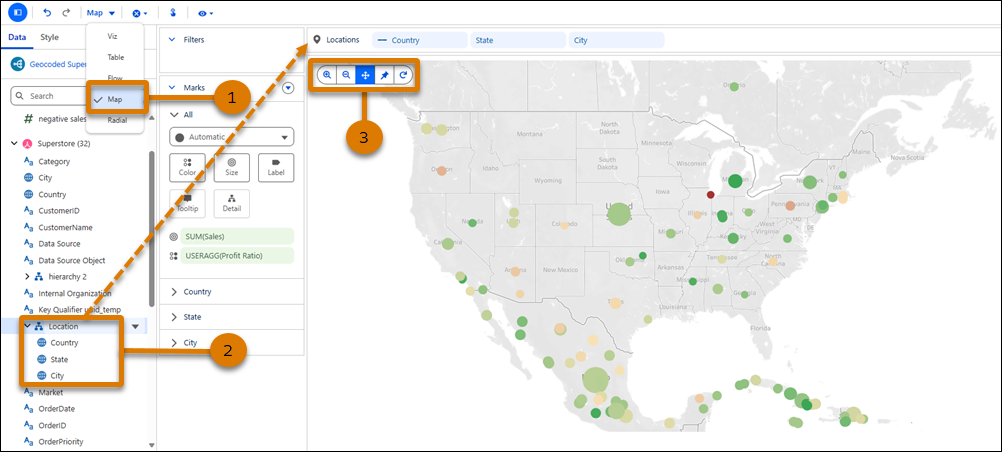Switch to the Data tab

17,37
